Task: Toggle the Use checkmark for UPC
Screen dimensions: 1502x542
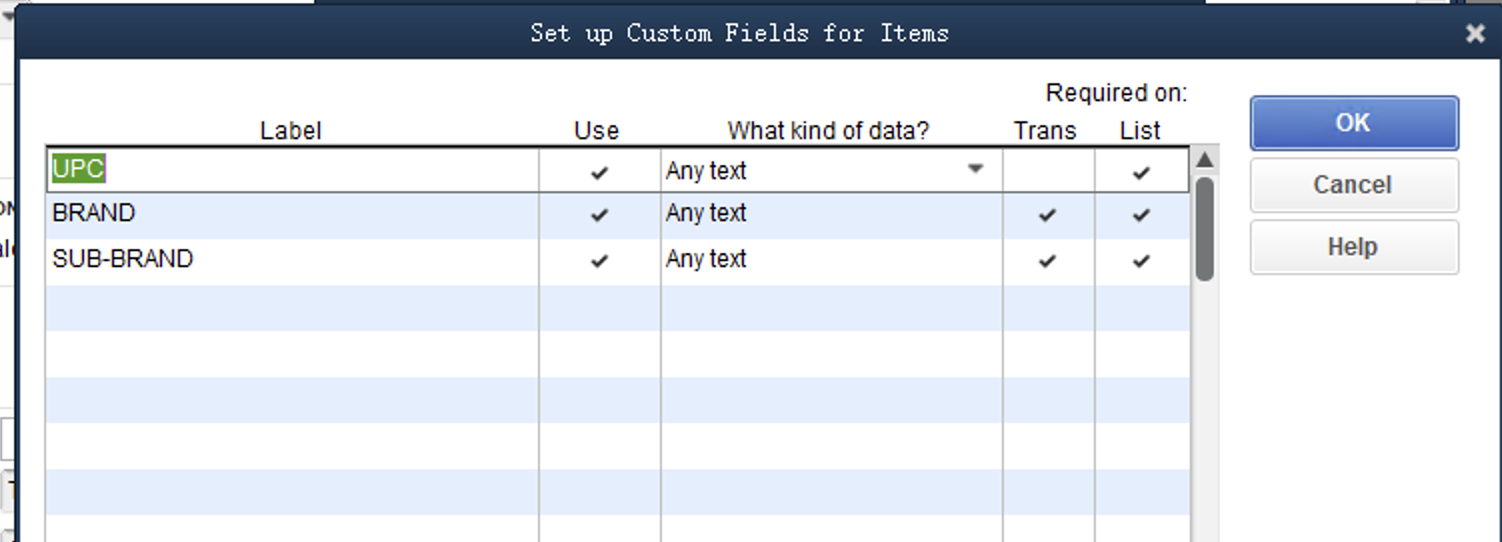Action: coord(599,172)
